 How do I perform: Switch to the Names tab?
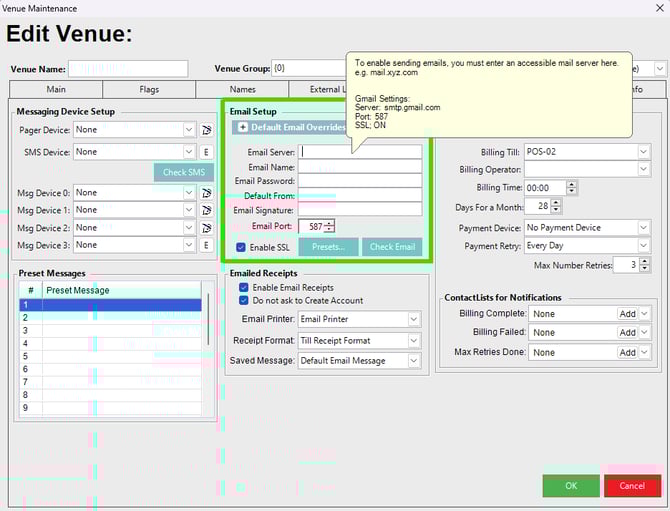click(x=242, y=90)
